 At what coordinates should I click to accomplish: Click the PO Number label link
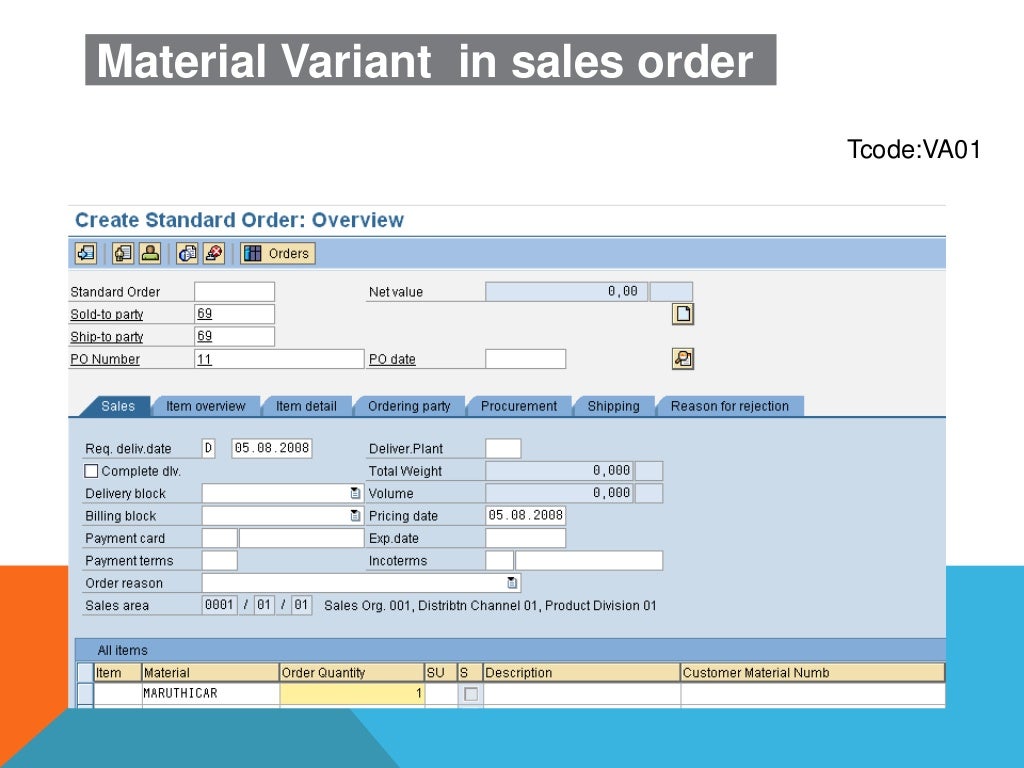104,359
